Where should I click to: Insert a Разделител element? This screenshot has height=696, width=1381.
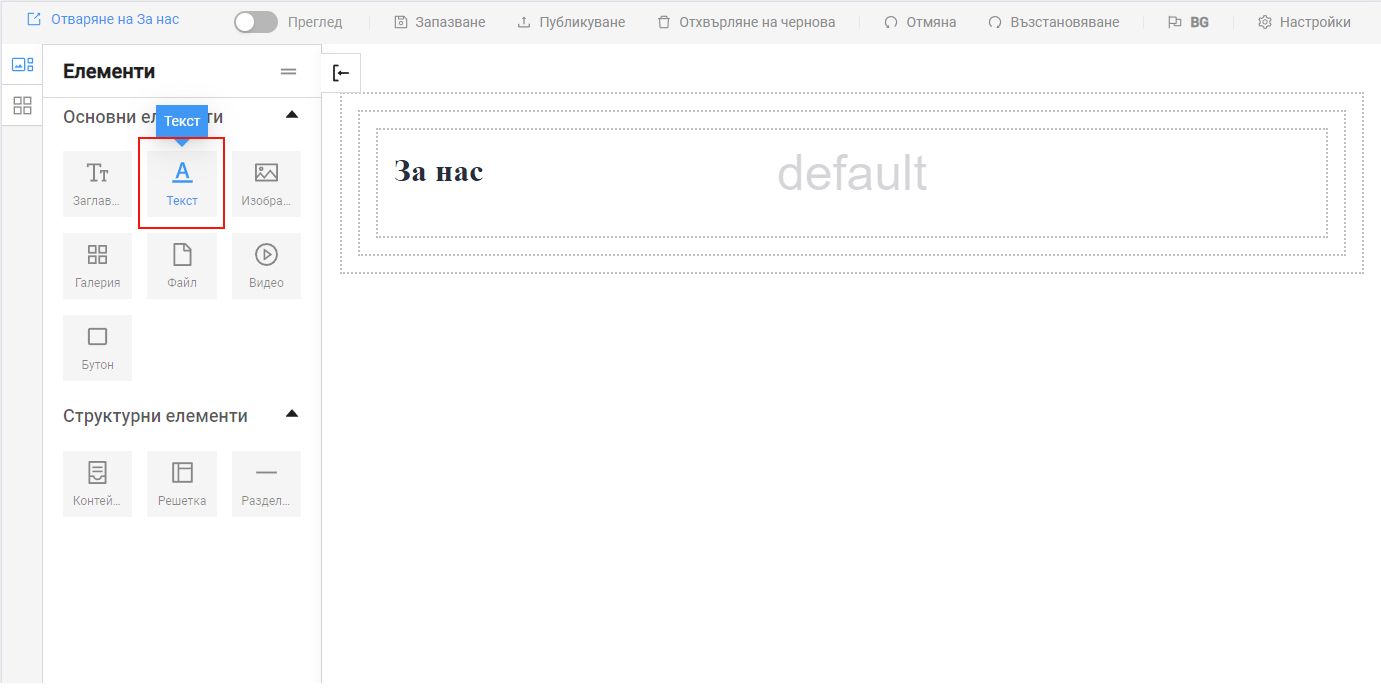point(266,483)
